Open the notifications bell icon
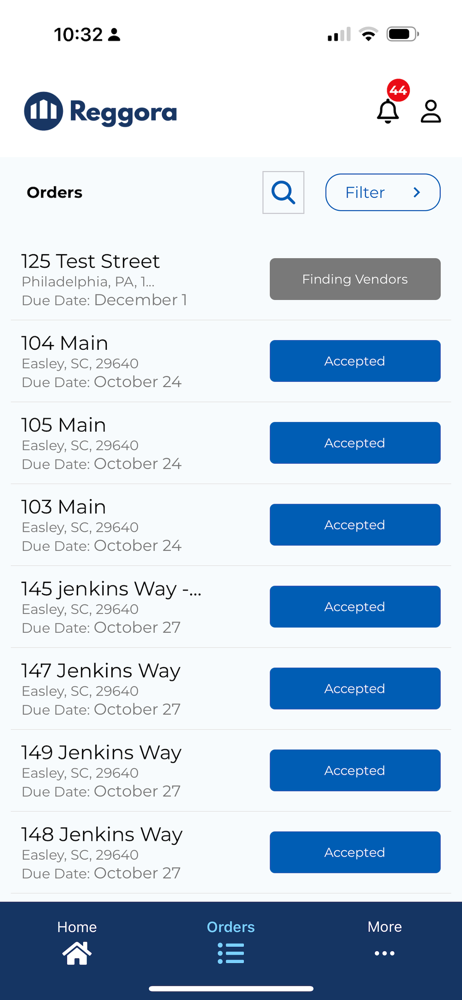The height and width of the screenshot is (1000, 462). 387,112
